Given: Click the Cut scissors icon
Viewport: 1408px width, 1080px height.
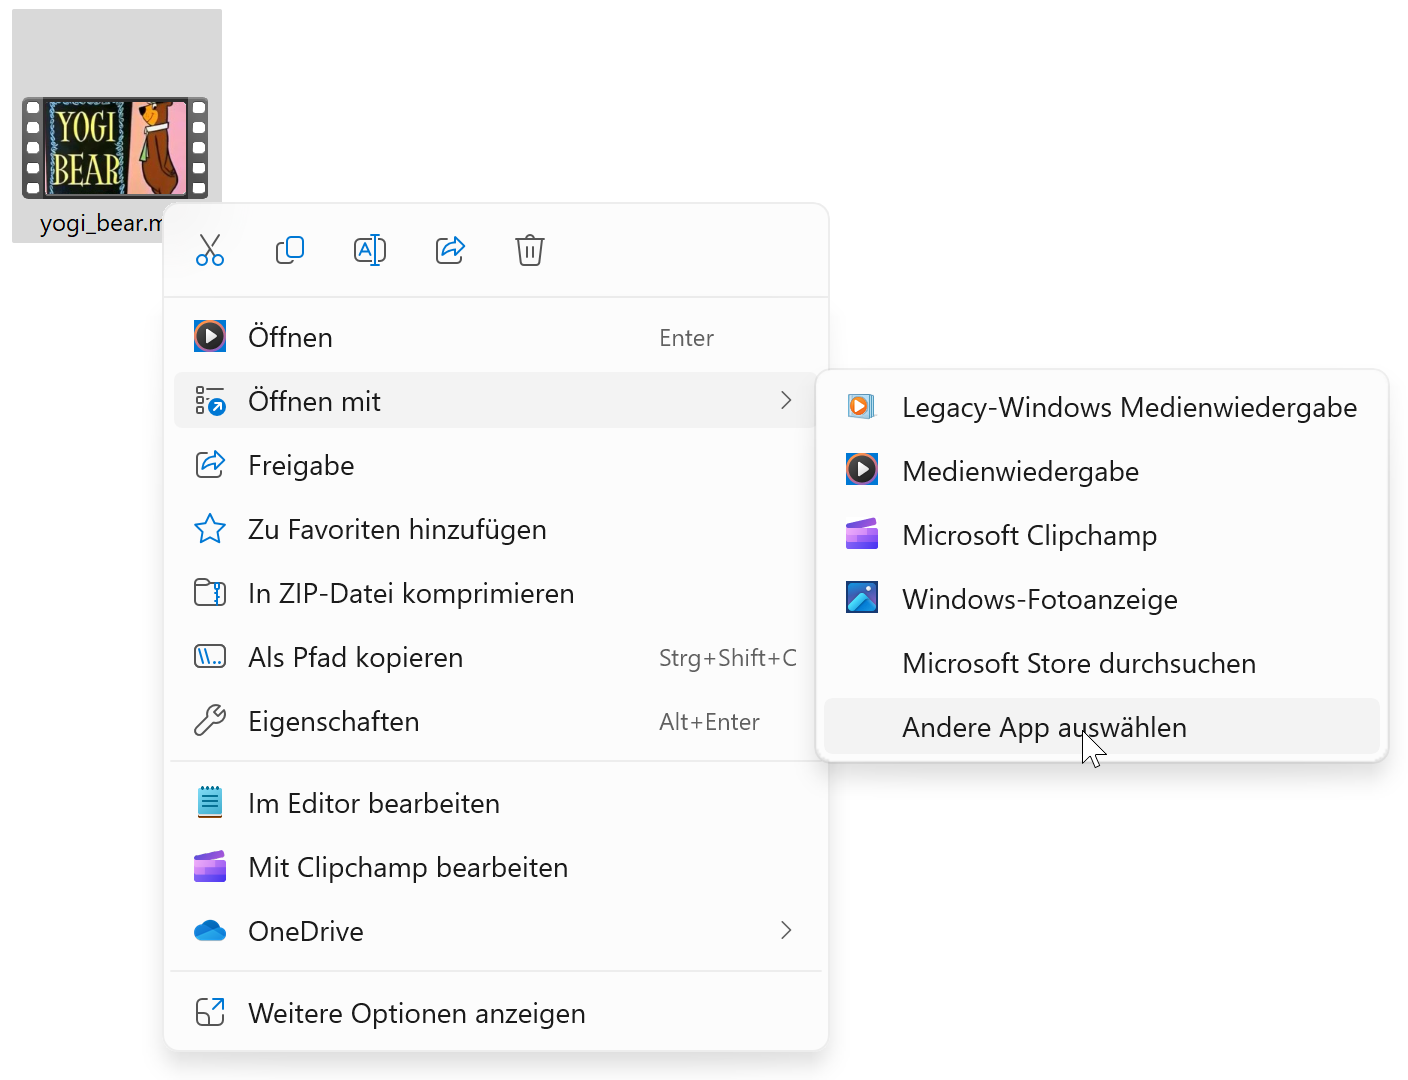Looking at the screenshot, I should pos(210,250).
